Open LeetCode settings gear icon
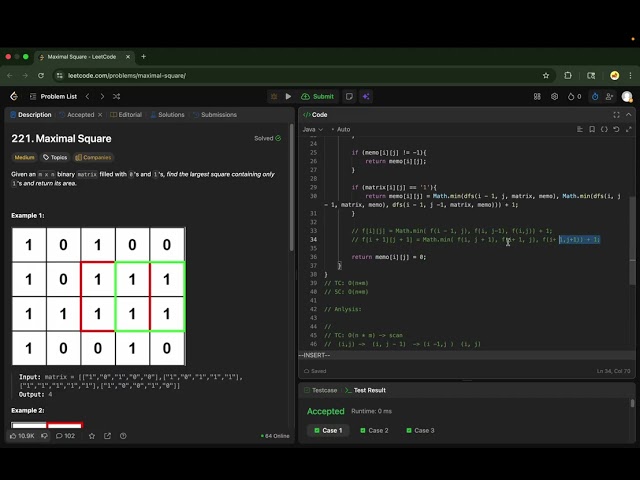This screenshot has width=640, height=480. tap(554, 96)
